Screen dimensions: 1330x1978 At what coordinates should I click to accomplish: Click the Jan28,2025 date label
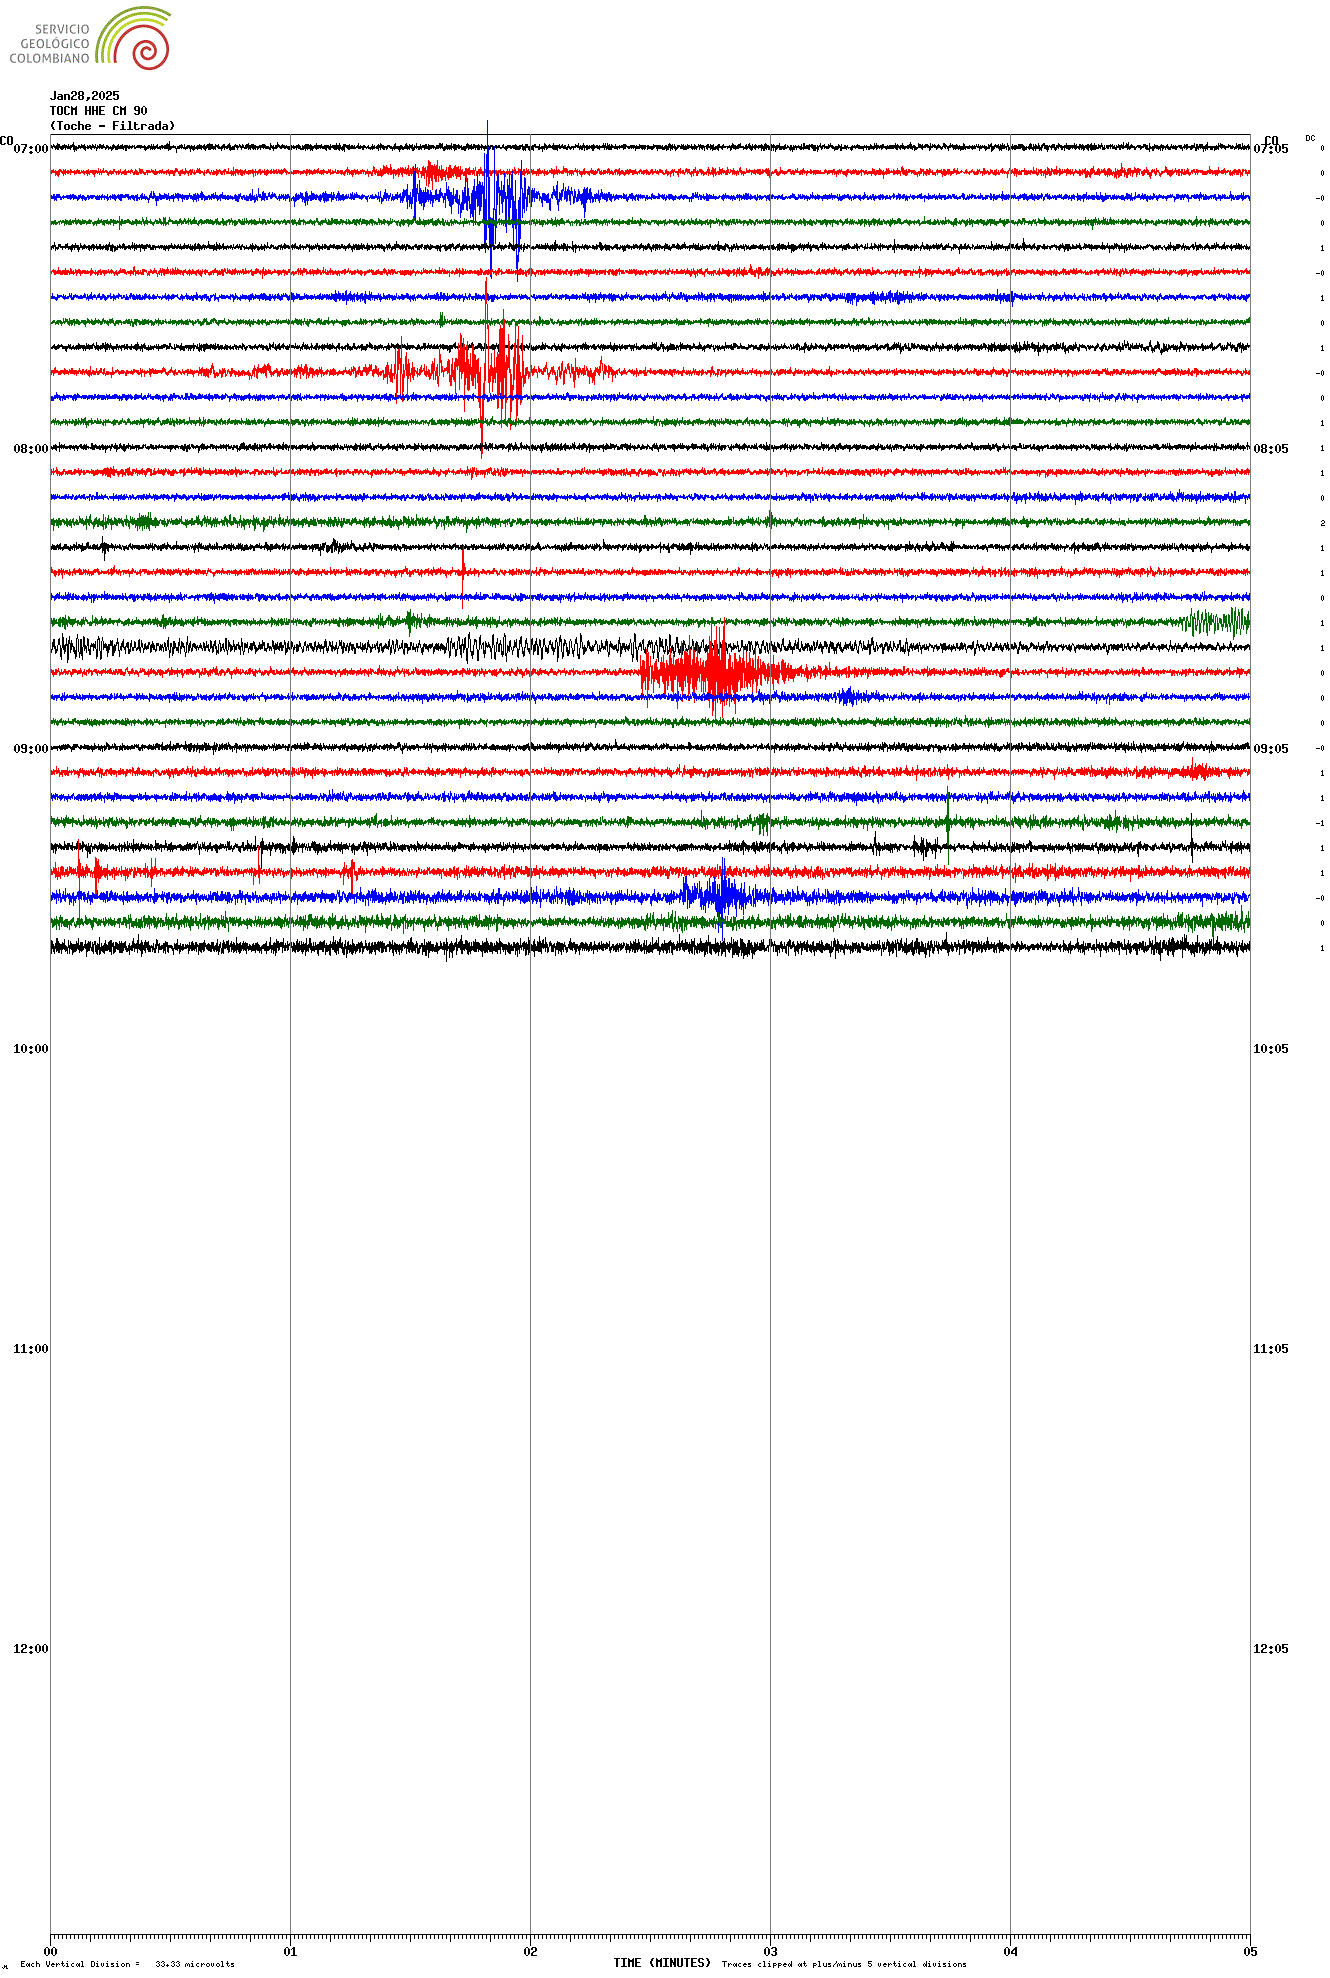[x=85, y=96]
